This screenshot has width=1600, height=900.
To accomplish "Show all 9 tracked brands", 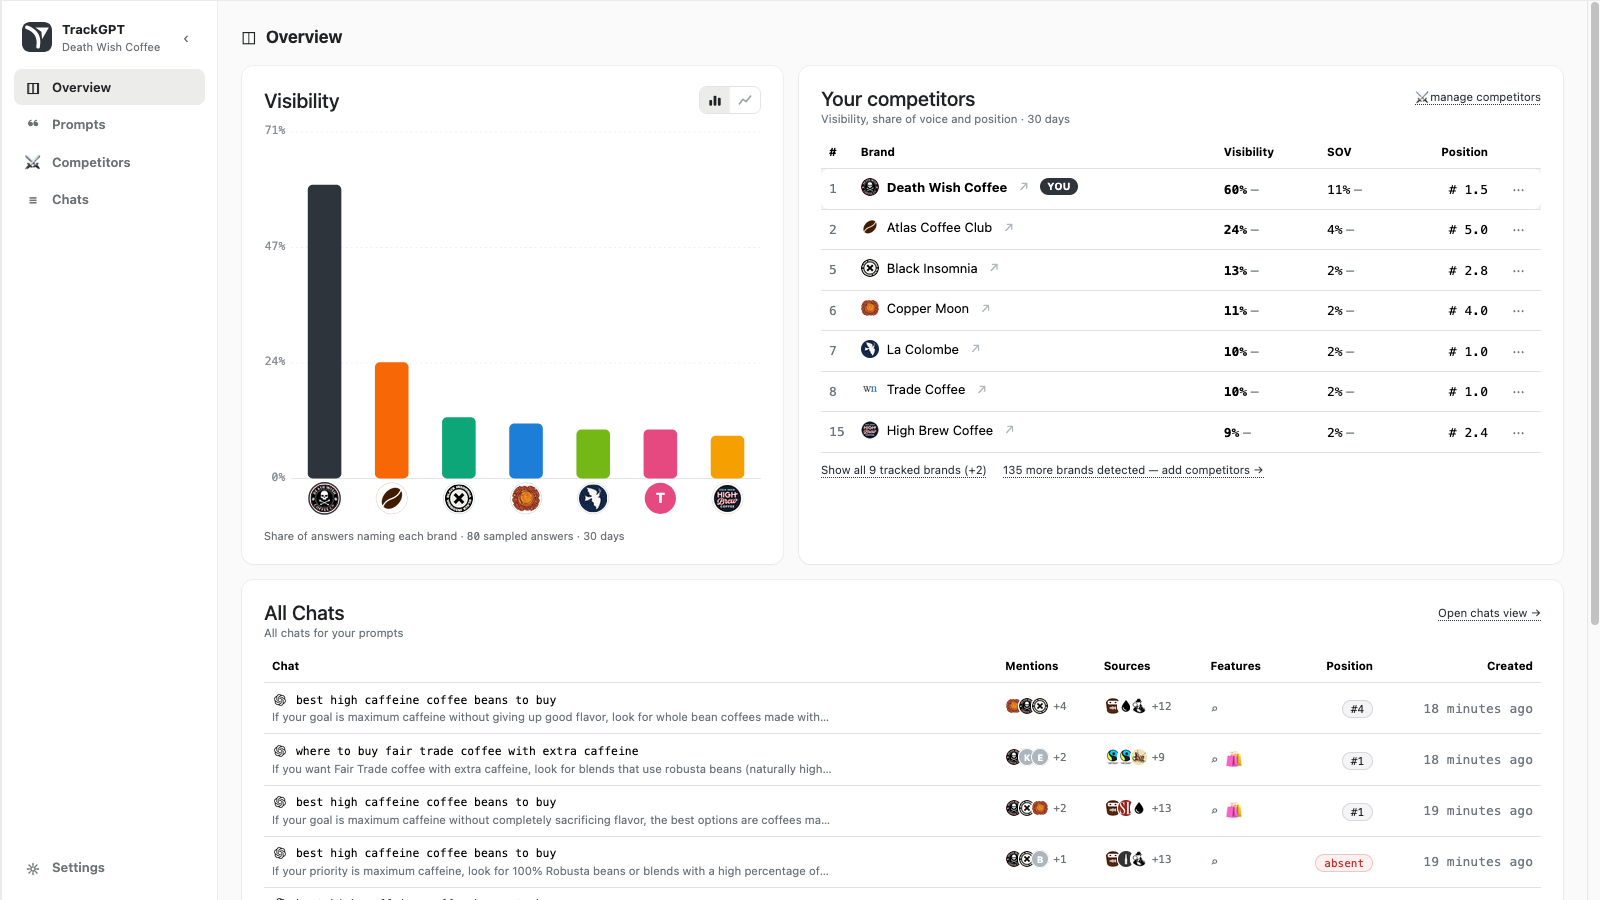I will [903, 470].
